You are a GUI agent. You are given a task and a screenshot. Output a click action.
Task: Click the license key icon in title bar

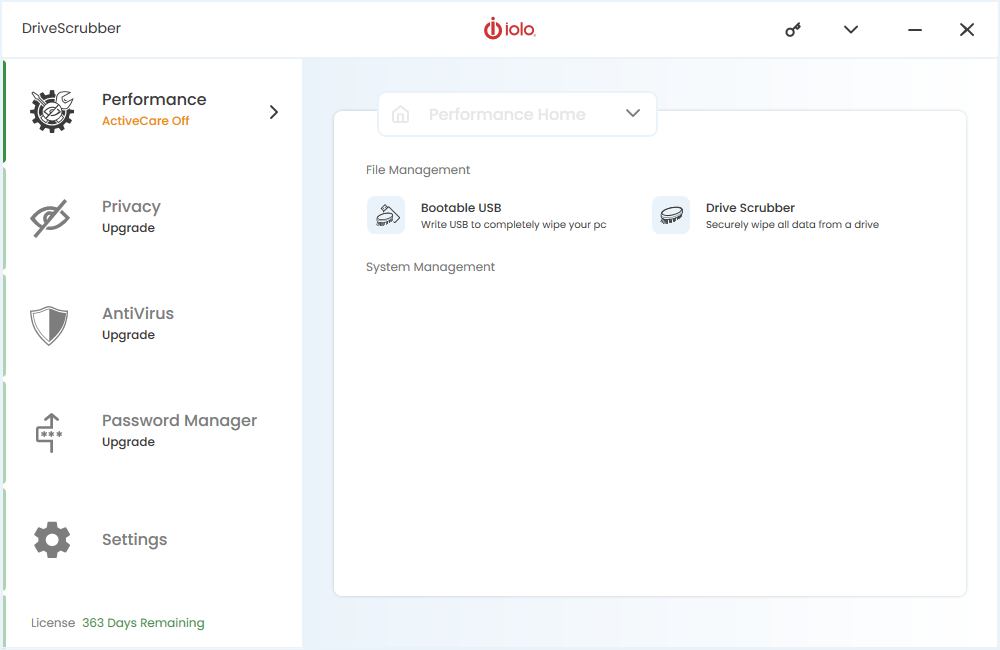tap(793, 29)
